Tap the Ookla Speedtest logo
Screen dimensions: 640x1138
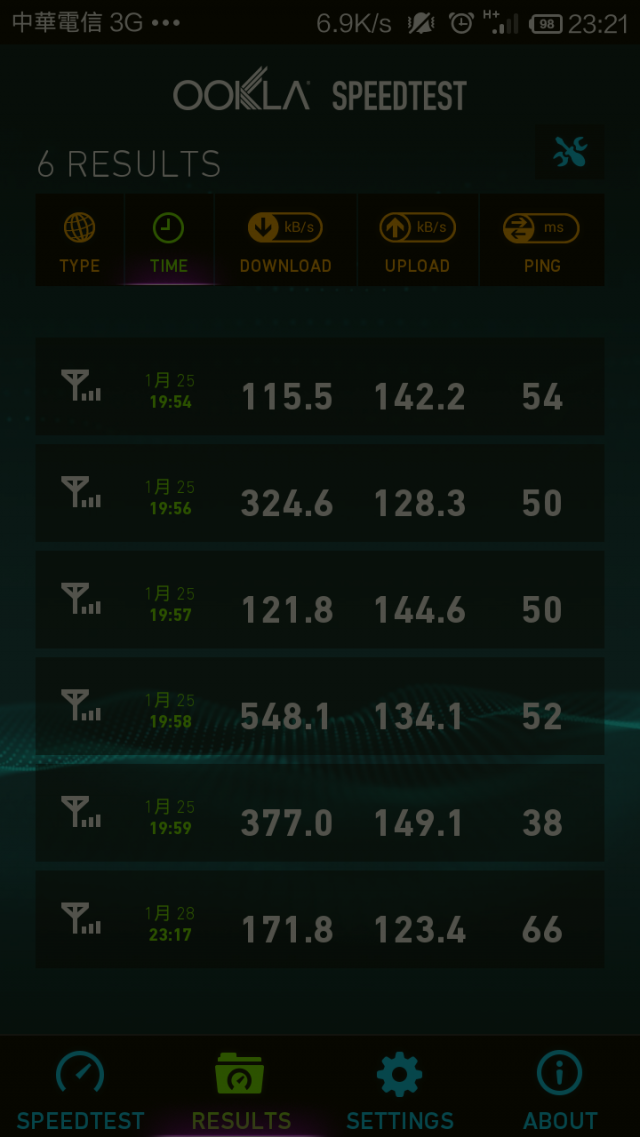tap(320, 94)
